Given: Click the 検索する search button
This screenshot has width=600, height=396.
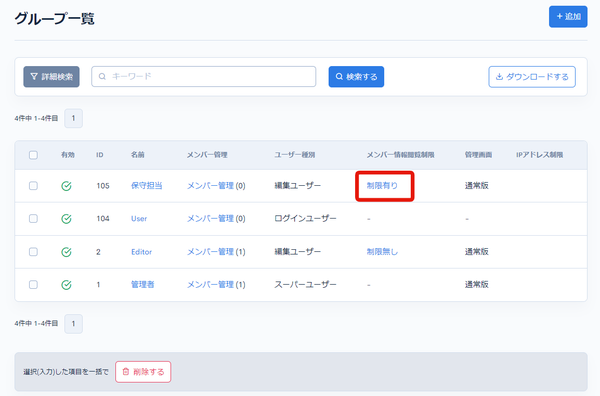Looking at the screenshot, I should [x=356, y=77].
